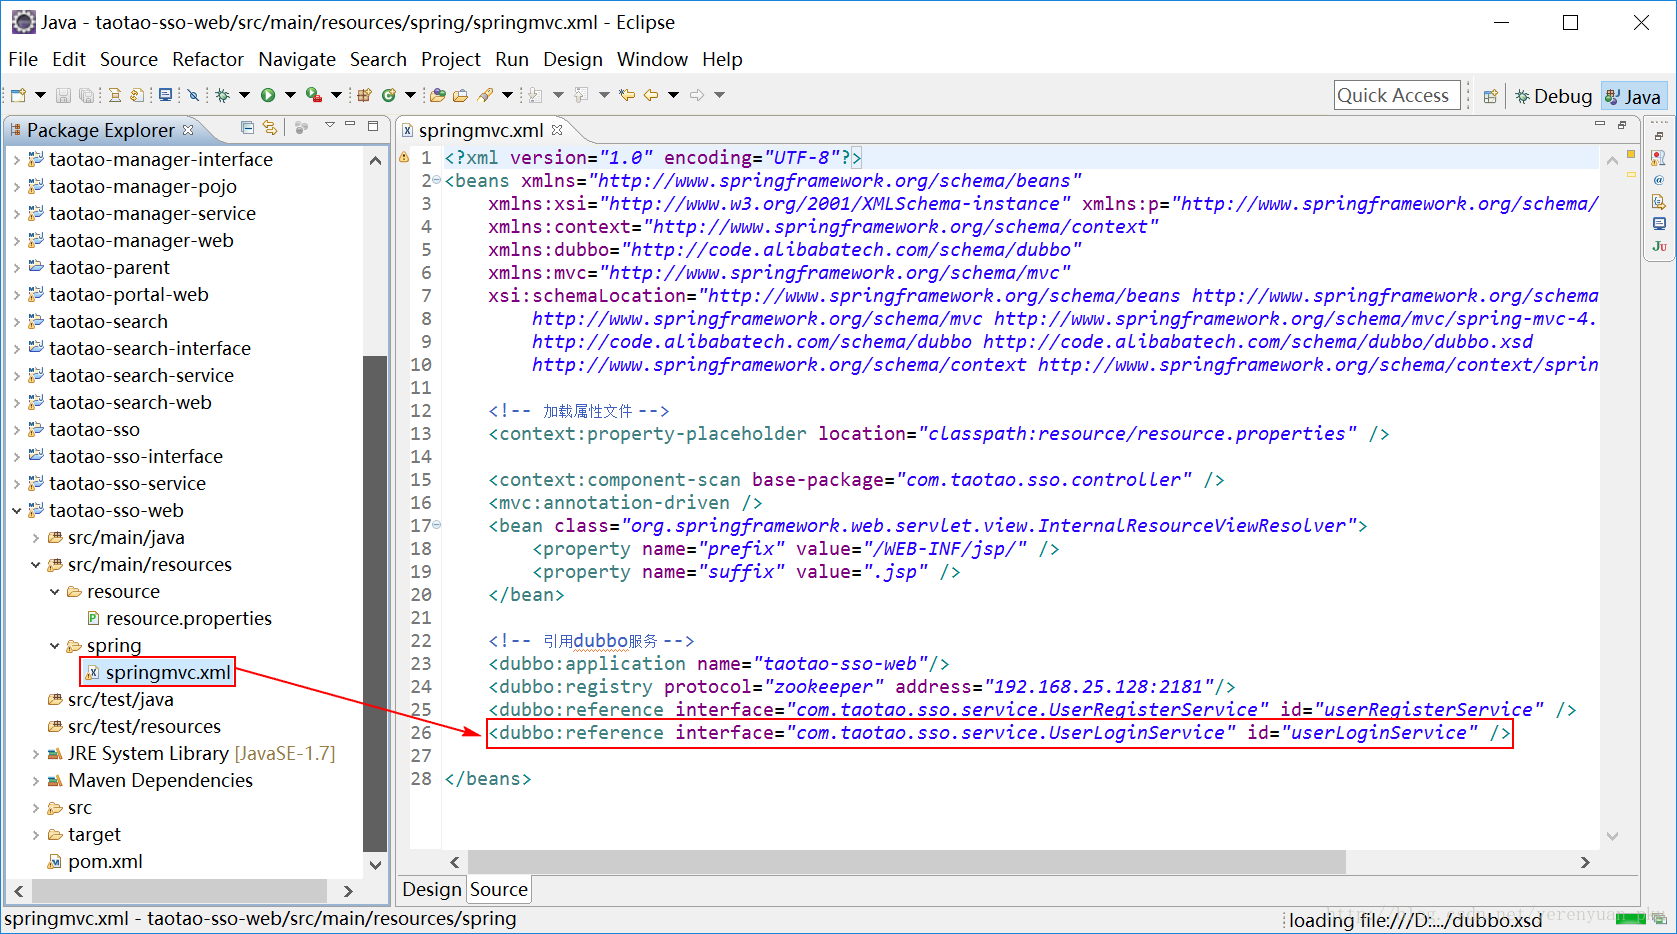Click the New Java Package icon
The image size is (1677, 934).
tap(364, 95)
